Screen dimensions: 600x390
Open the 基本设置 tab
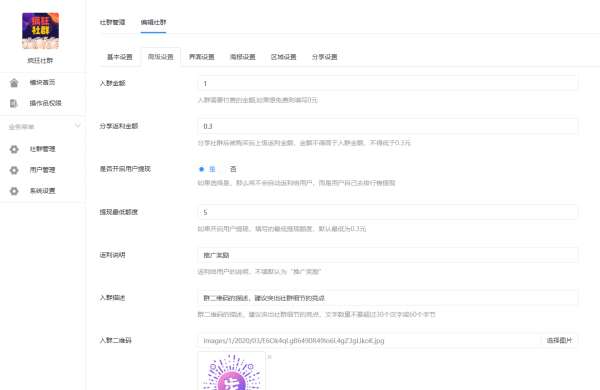pos(120,57)
